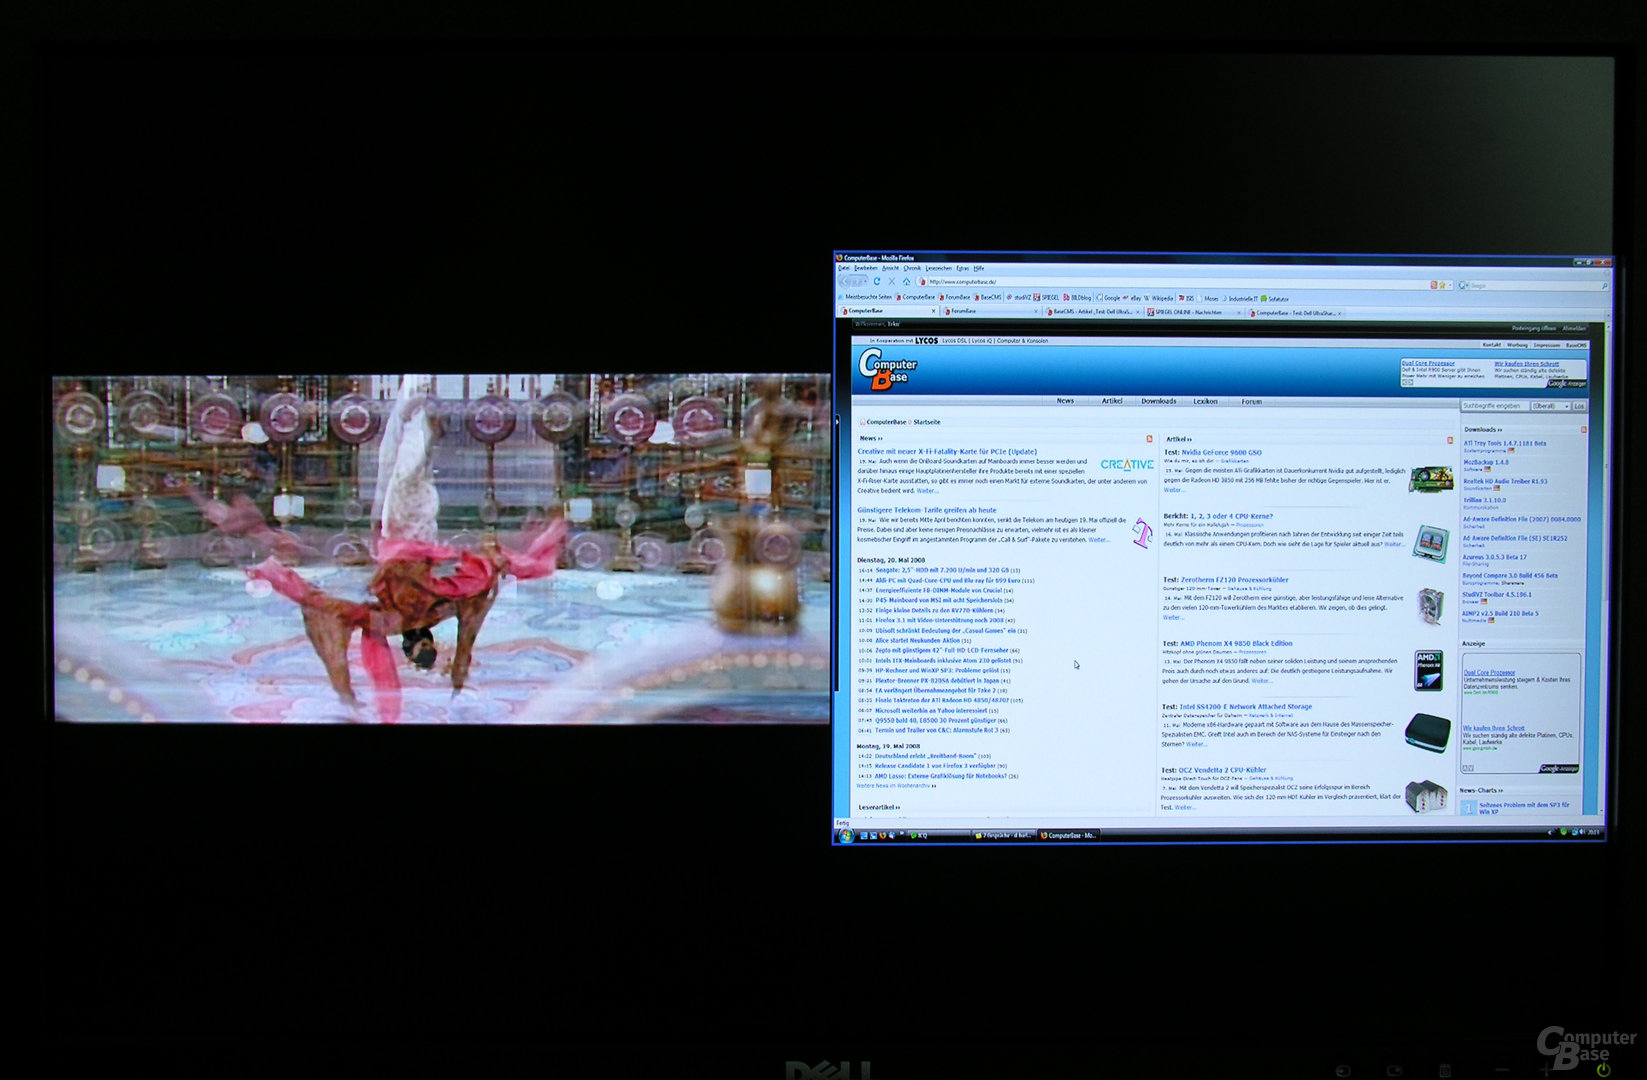Click the RSS feed icon beside the Artikel heading
1647x1080 pixels.
click(1450, 440)
